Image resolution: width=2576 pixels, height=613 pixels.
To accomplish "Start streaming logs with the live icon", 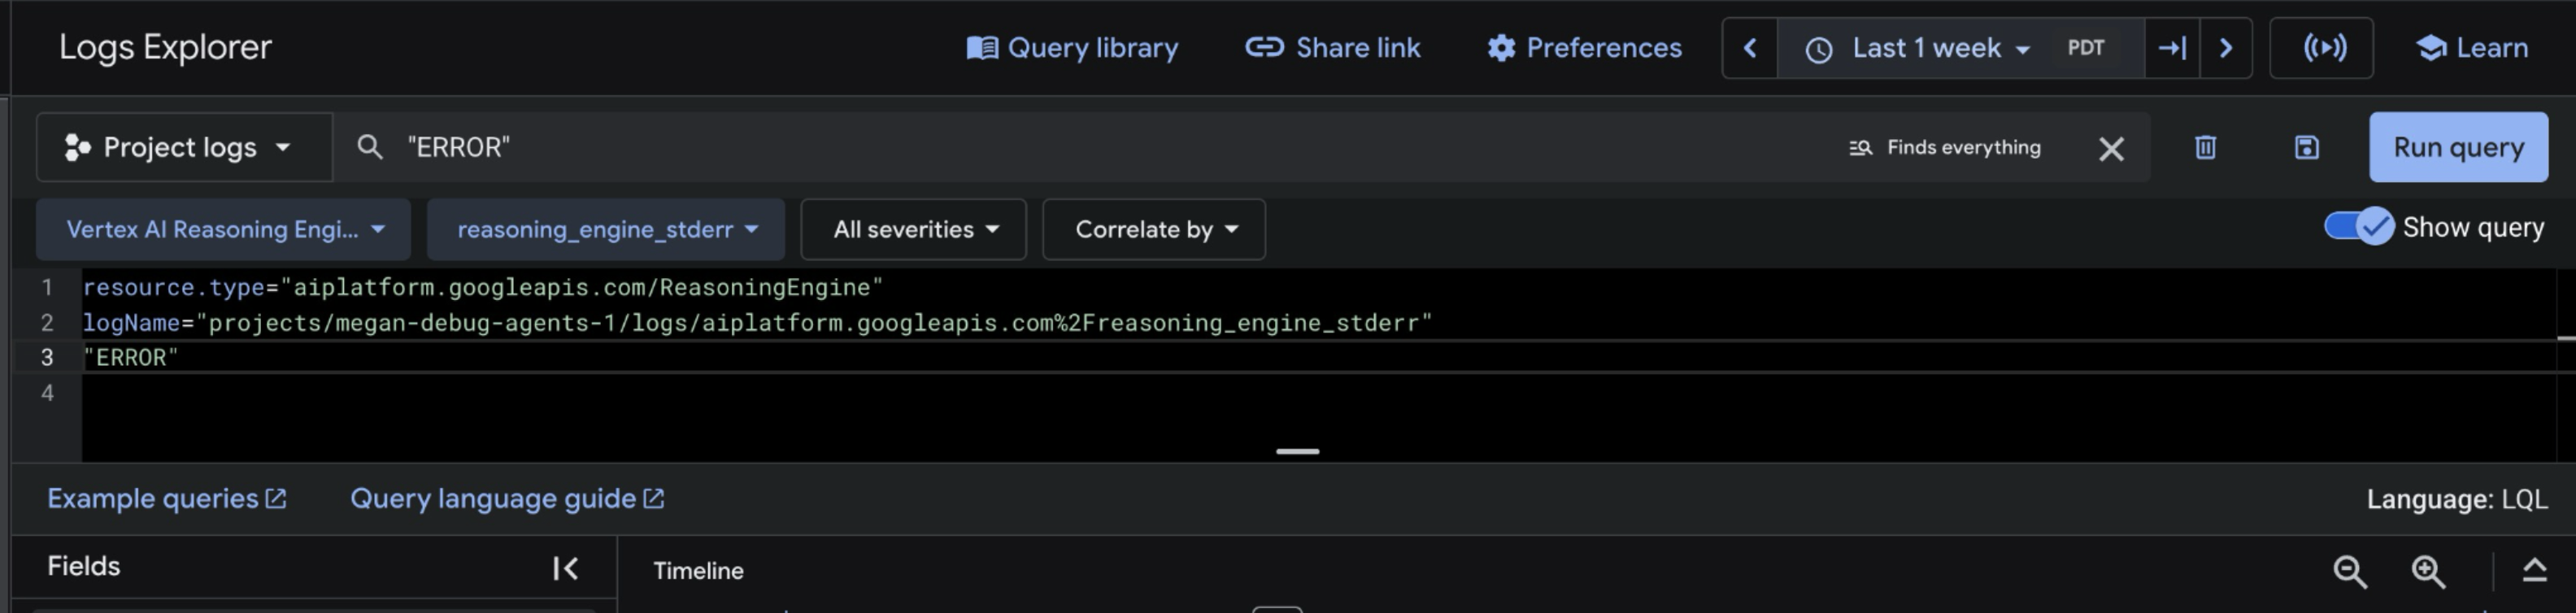I will [x=2324, y=48].
